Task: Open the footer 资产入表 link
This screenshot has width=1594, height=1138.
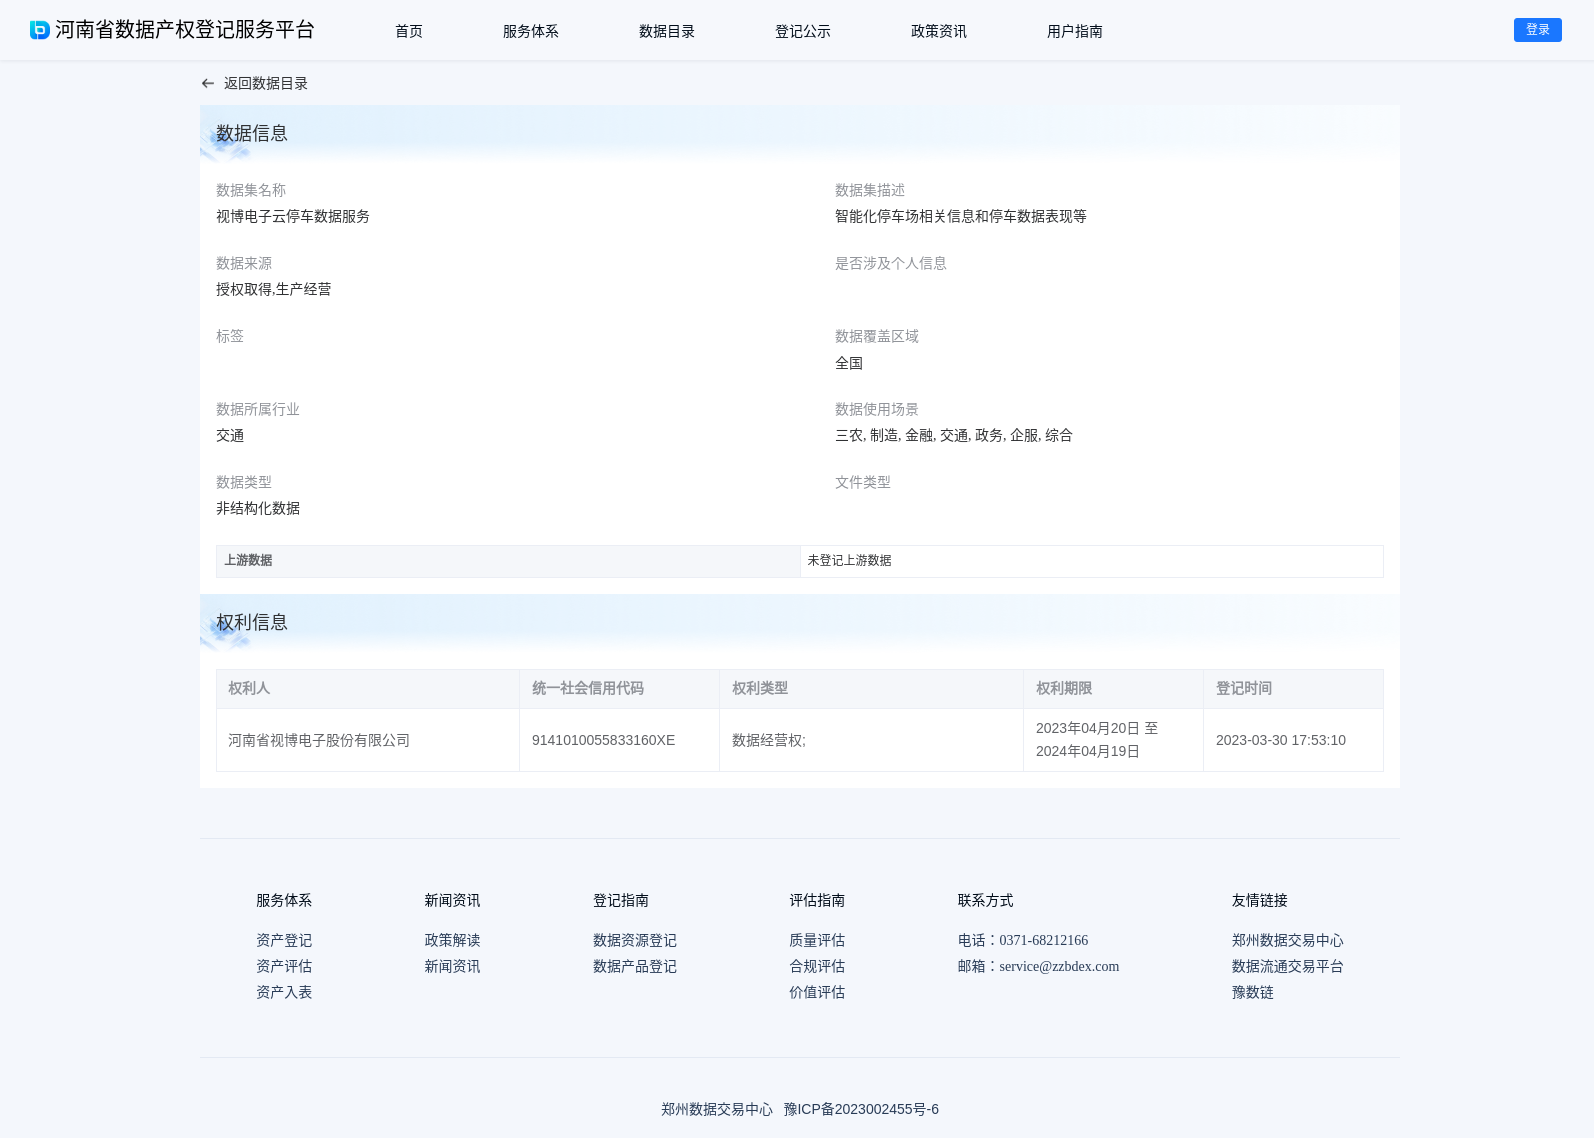Action: click(x=284, y=992)
